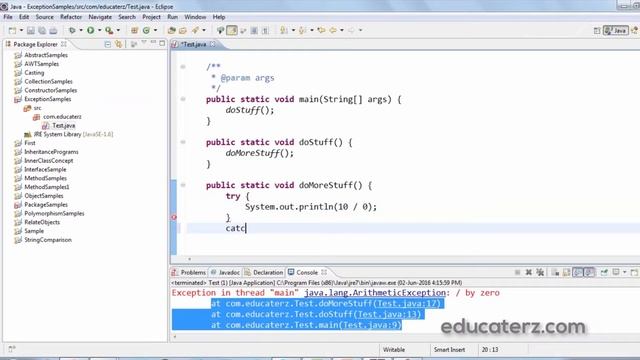Open the Refactor menu

click(x=71, y=17)
